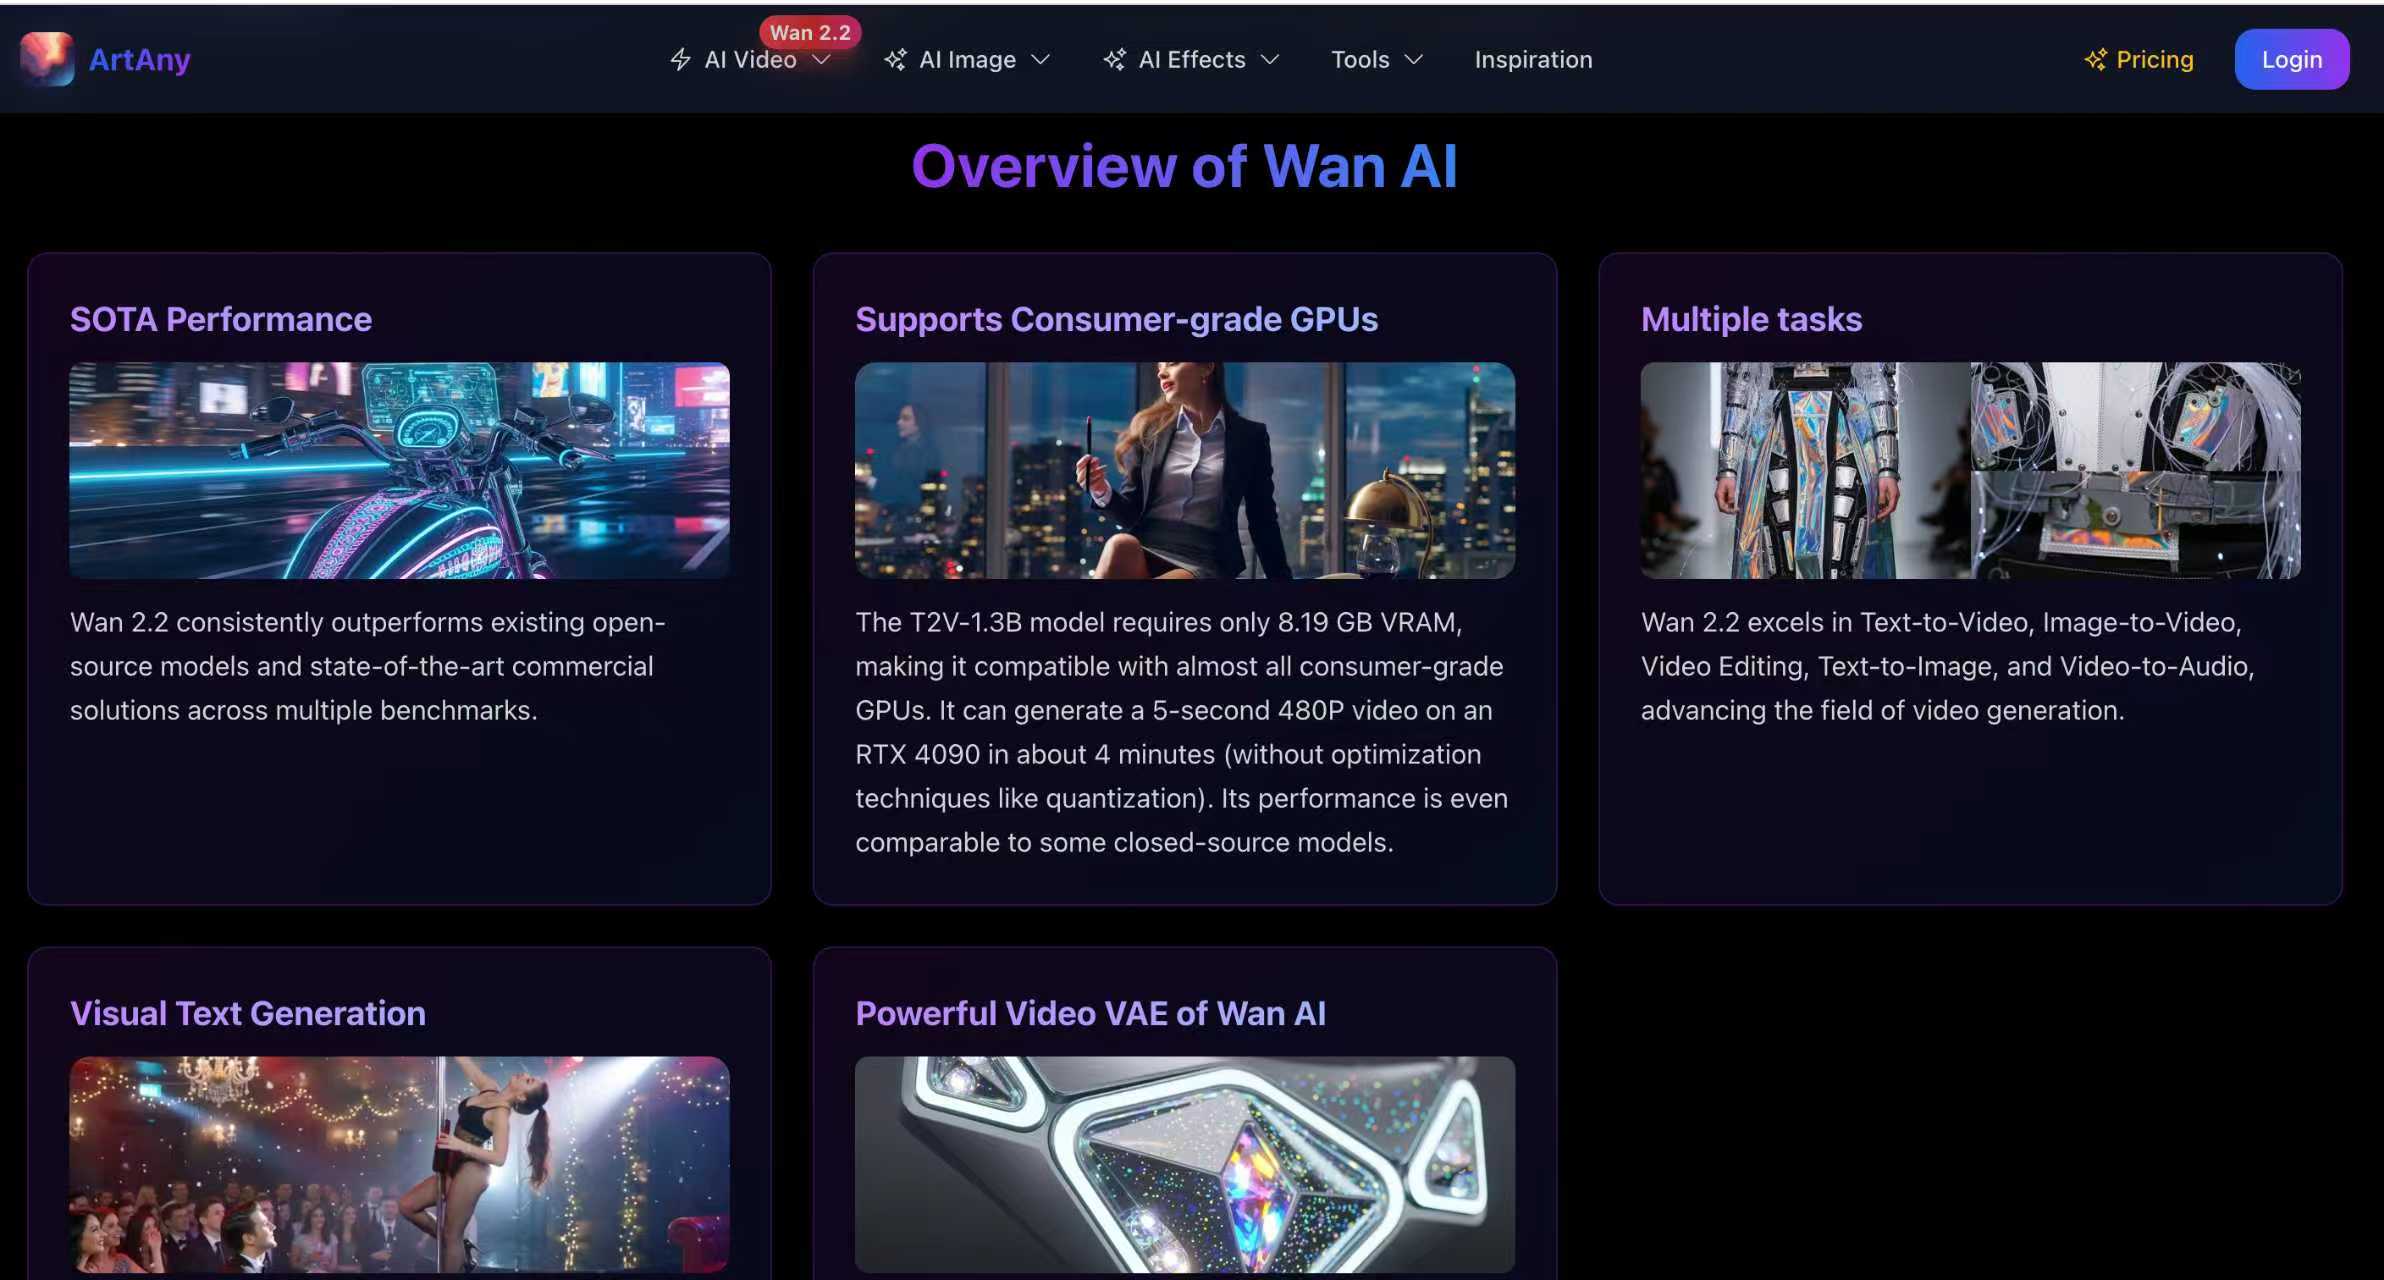Click the Login button
This screenshot has height=1280, width=2384.
tap(2291, 59)
